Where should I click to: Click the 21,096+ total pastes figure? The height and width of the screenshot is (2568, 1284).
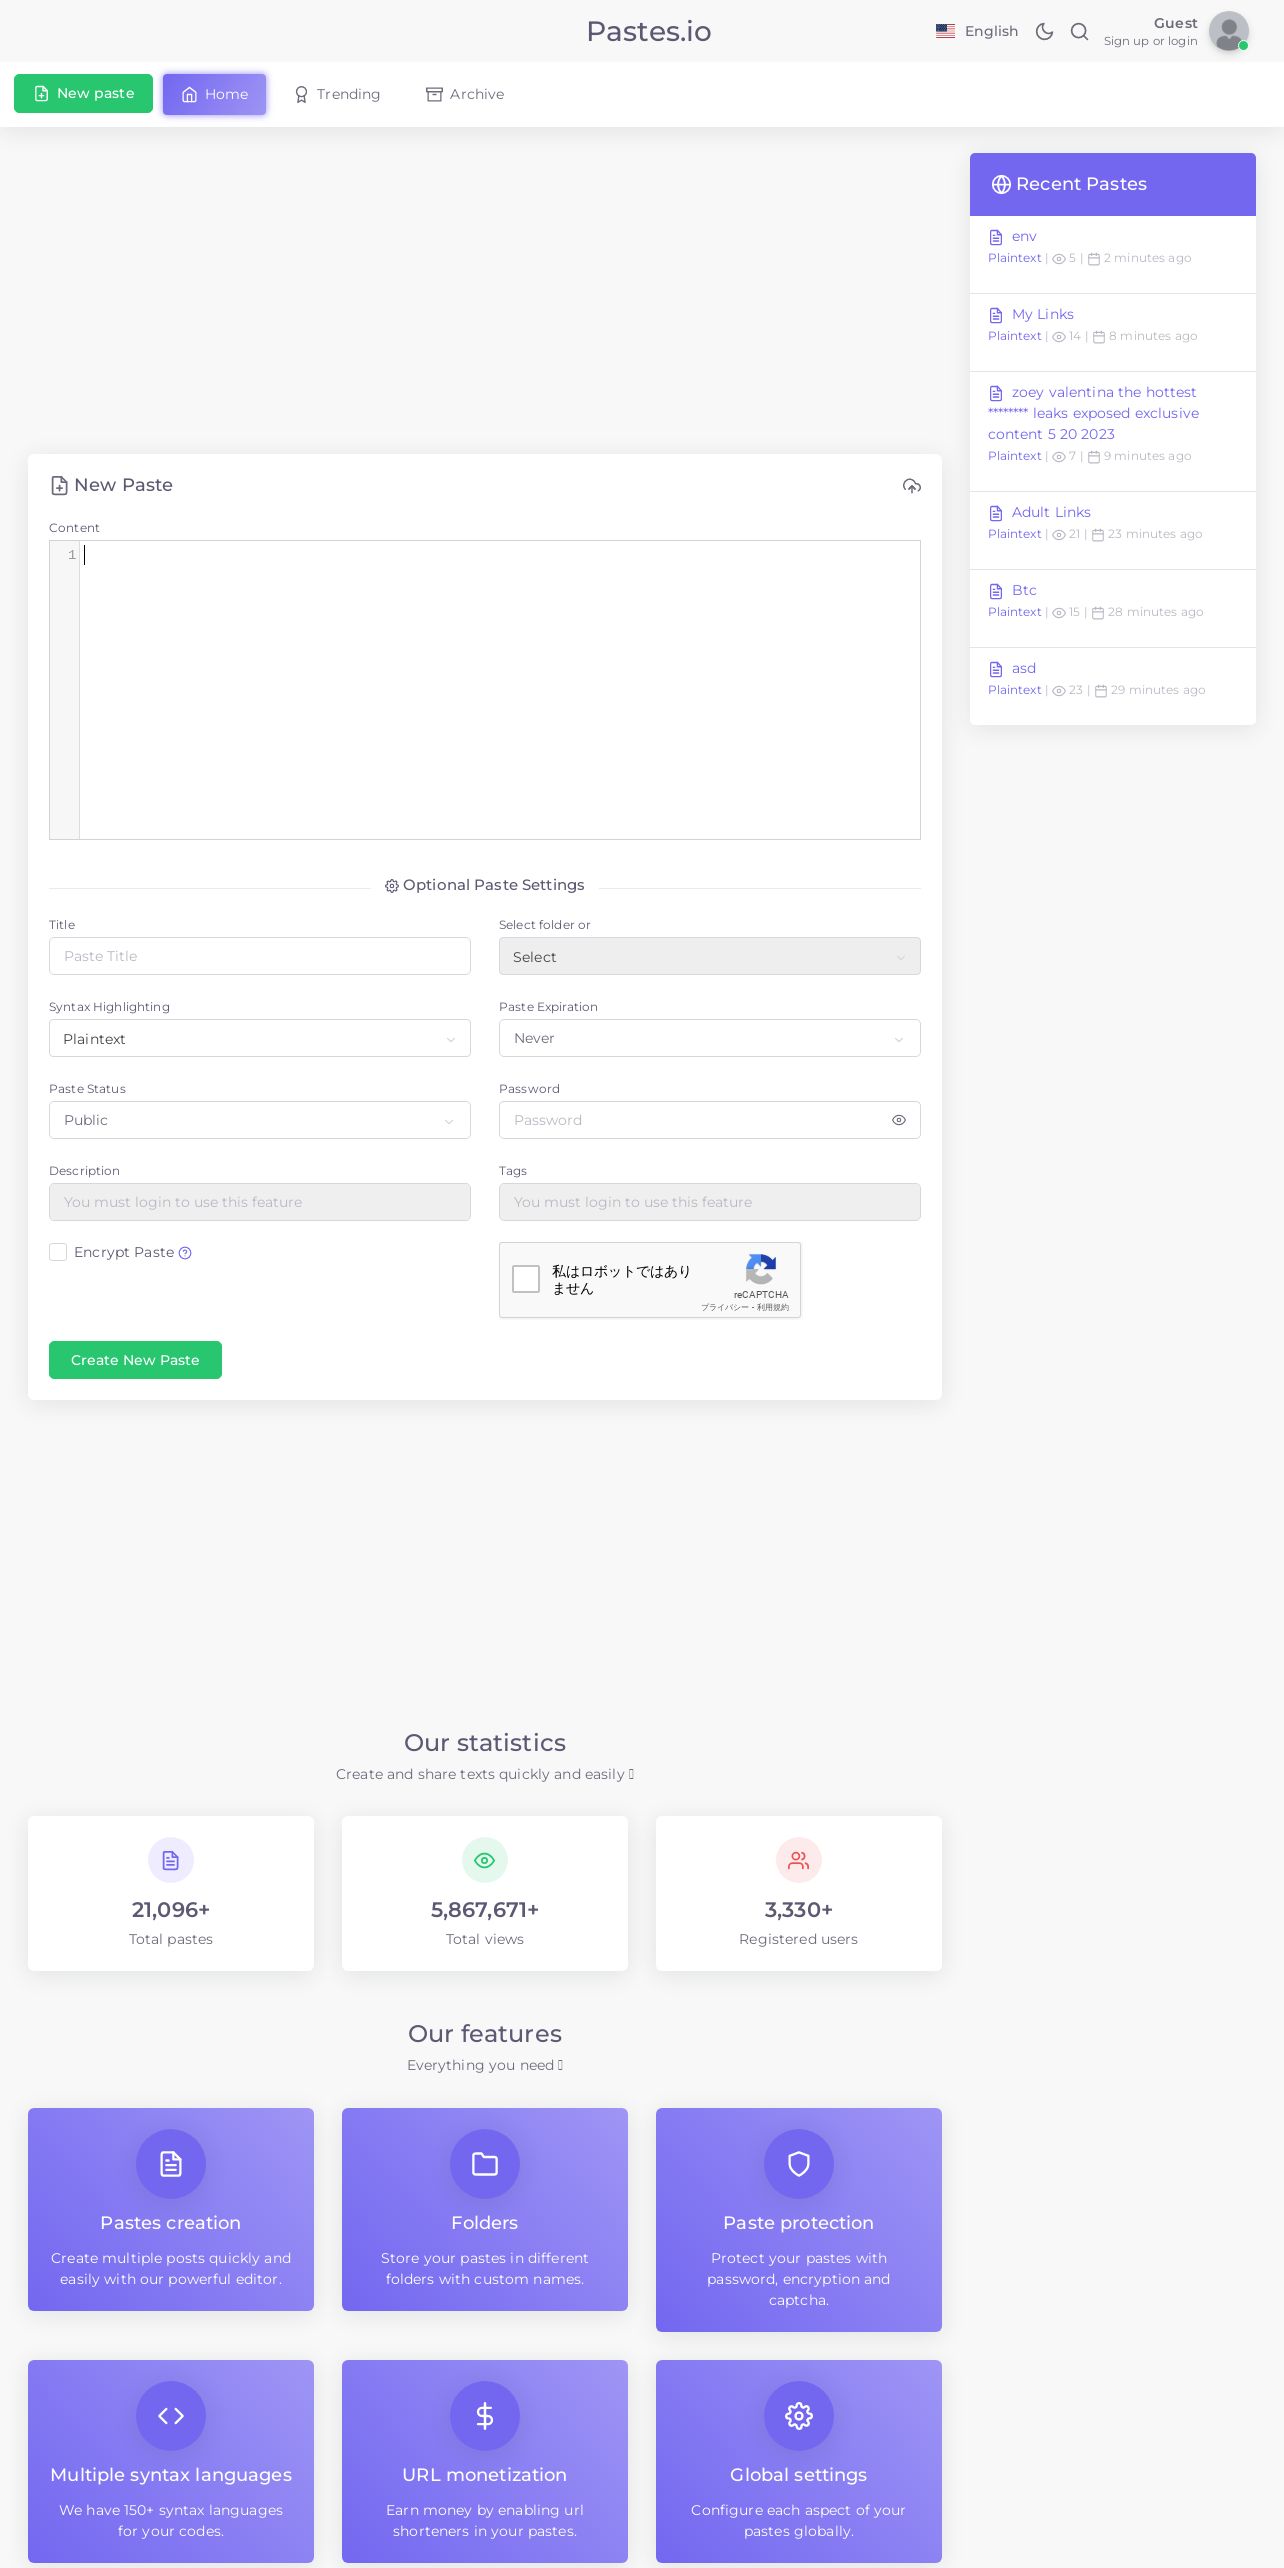tap(171, 1910)
